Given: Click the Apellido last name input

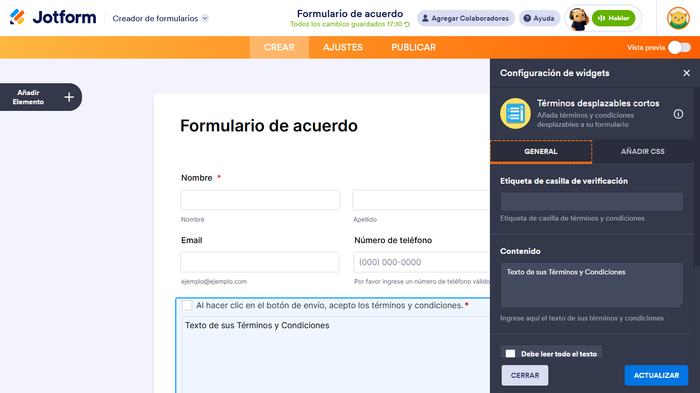Looking at the screenshot, I should 421,200.
